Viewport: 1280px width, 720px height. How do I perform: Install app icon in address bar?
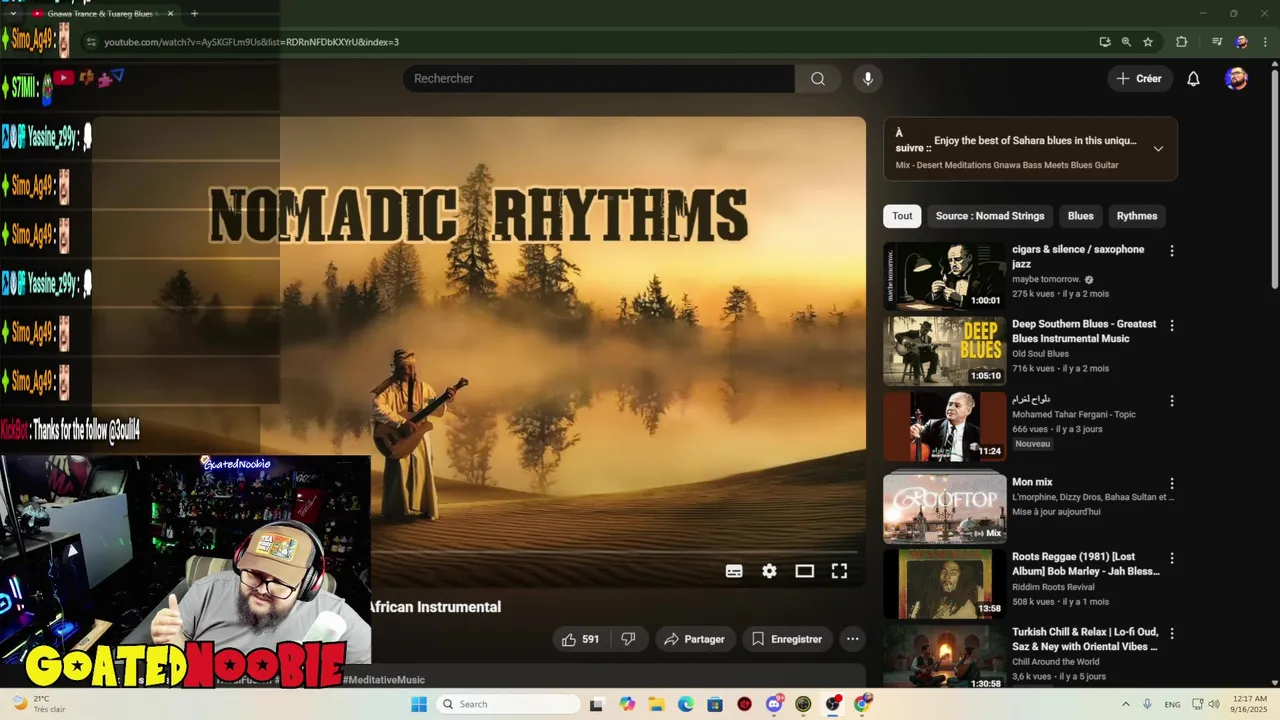point(1104,42)
